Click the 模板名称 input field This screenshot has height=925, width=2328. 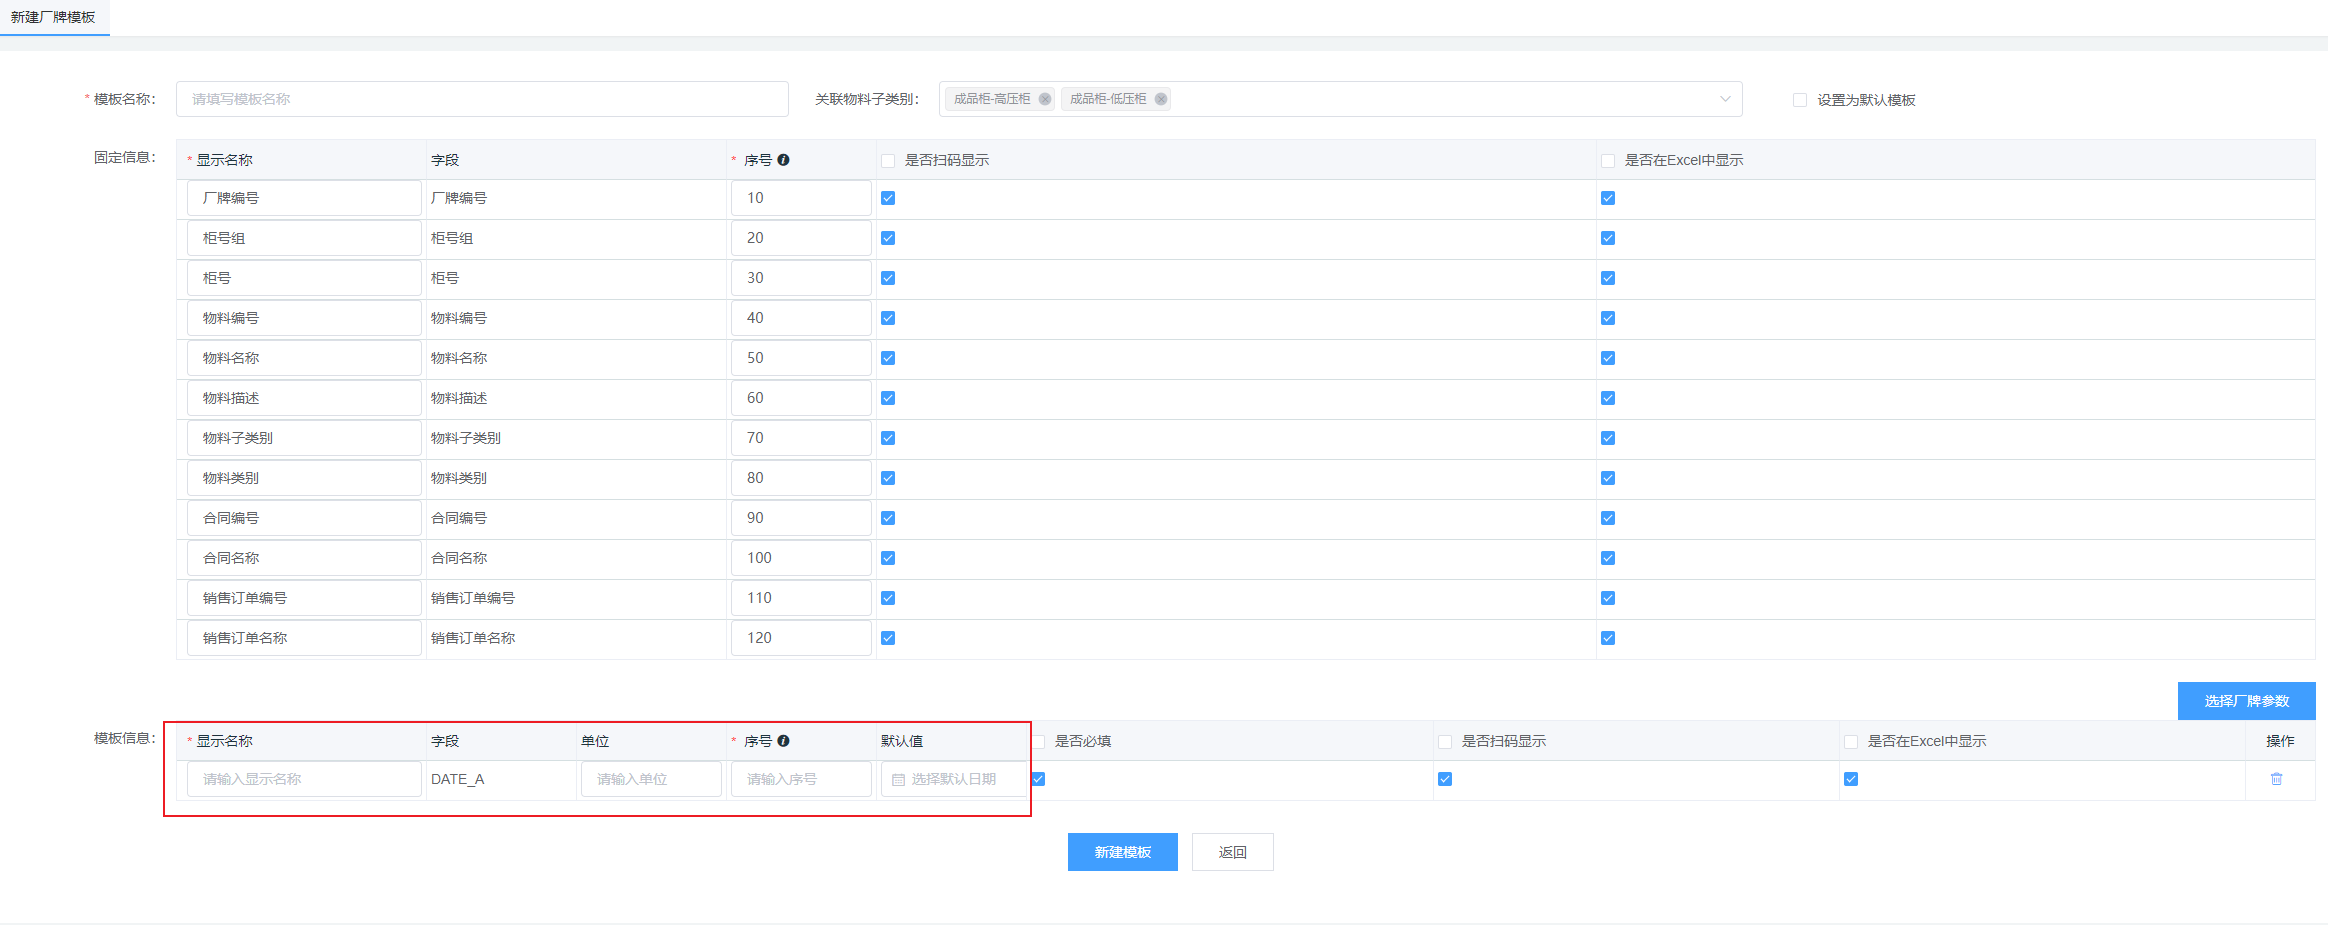pyautogui.click(x=482, y=99)
